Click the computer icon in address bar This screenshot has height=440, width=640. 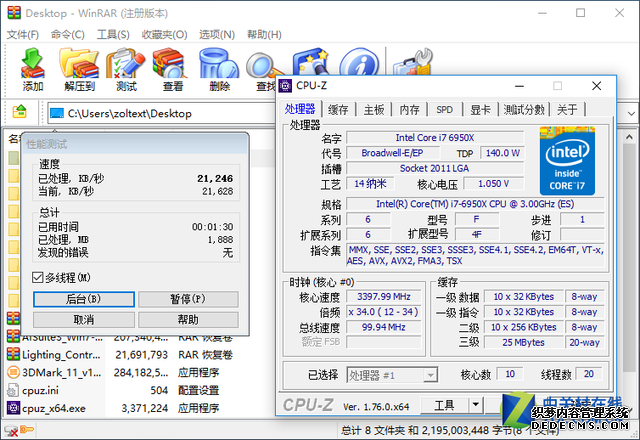click(57, 113)
